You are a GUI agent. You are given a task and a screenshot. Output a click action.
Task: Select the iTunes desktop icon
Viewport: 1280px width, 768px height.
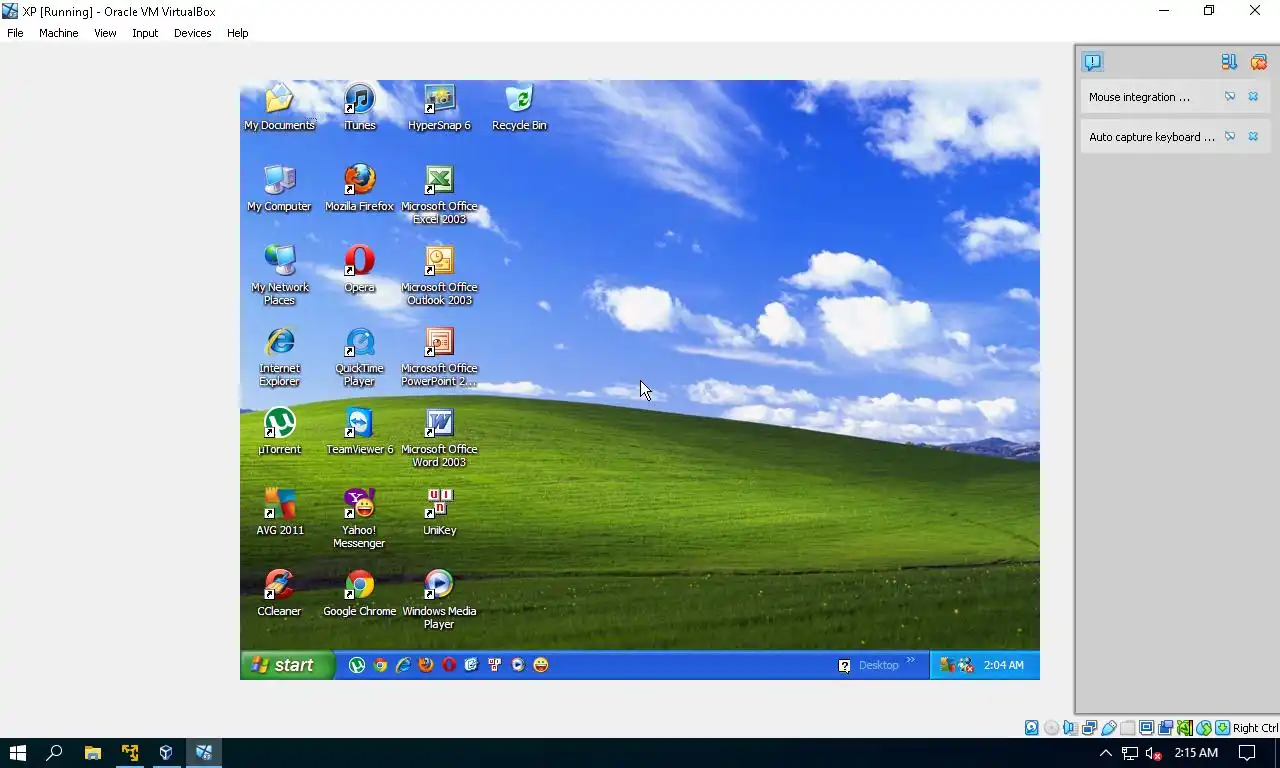(359, 107)
